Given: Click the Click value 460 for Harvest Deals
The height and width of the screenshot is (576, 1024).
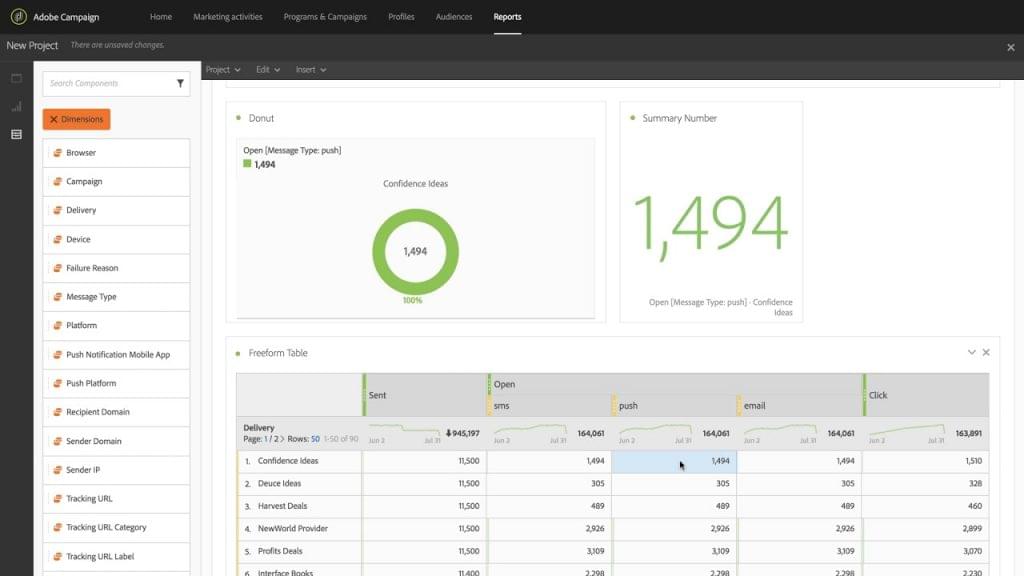Looking at the screenshot, I should click(975, 506).
